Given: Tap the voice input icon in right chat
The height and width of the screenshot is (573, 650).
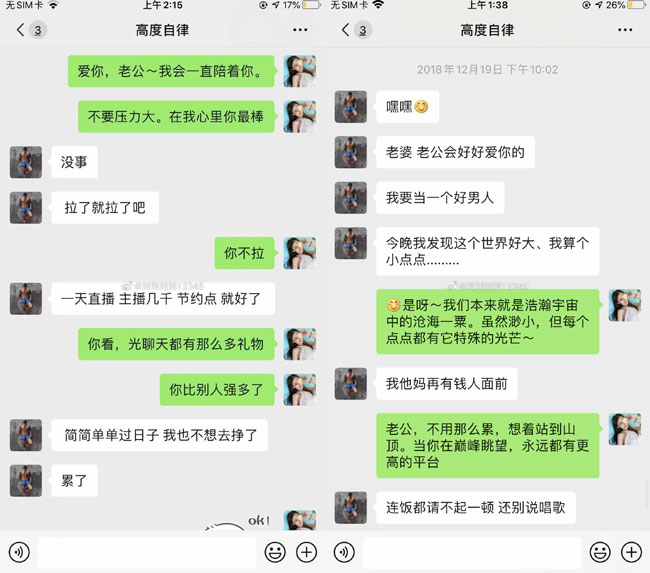Looking at the screenshot, I should click(x=344, y=552).
